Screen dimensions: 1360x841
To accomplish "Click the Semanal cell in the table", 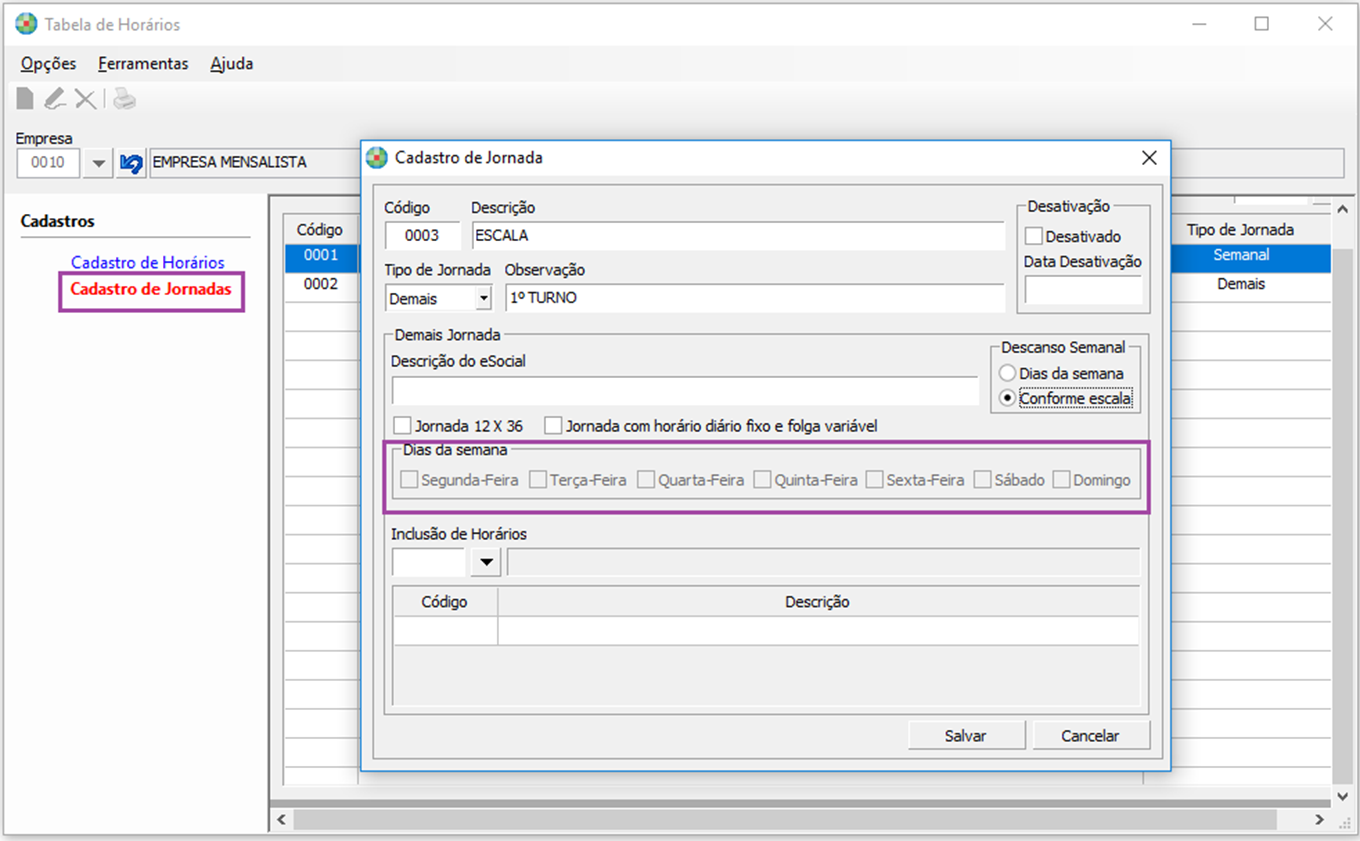I will pyautogui.click(x=1241, y=255).
